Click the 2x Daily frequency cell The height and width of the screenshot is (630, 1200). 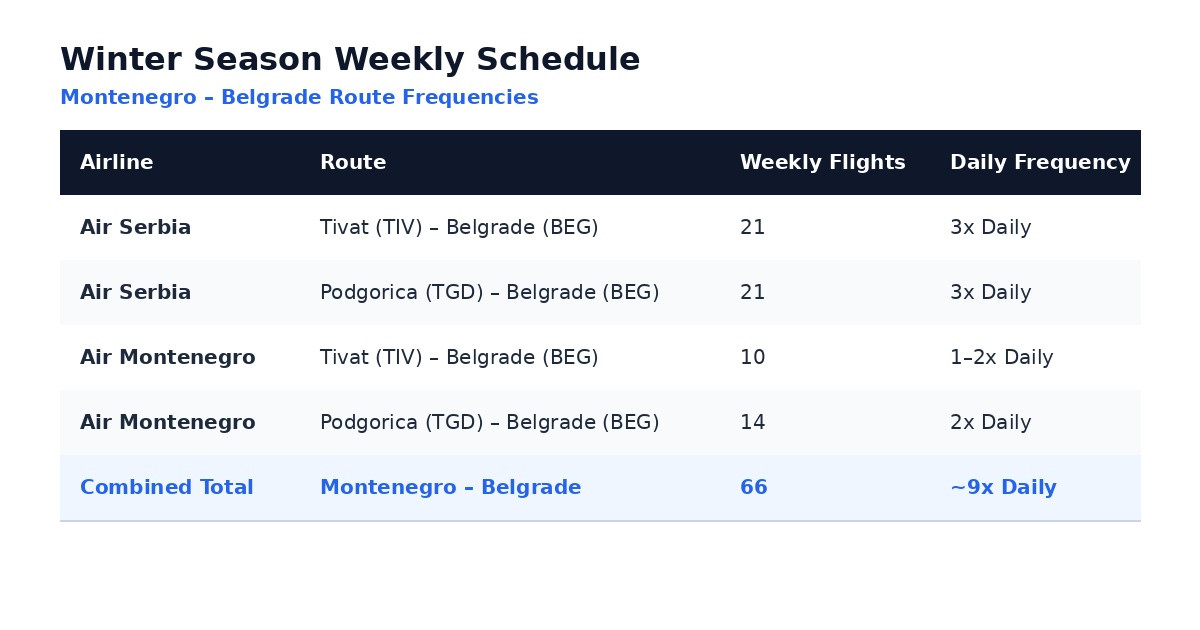point(991,423)
